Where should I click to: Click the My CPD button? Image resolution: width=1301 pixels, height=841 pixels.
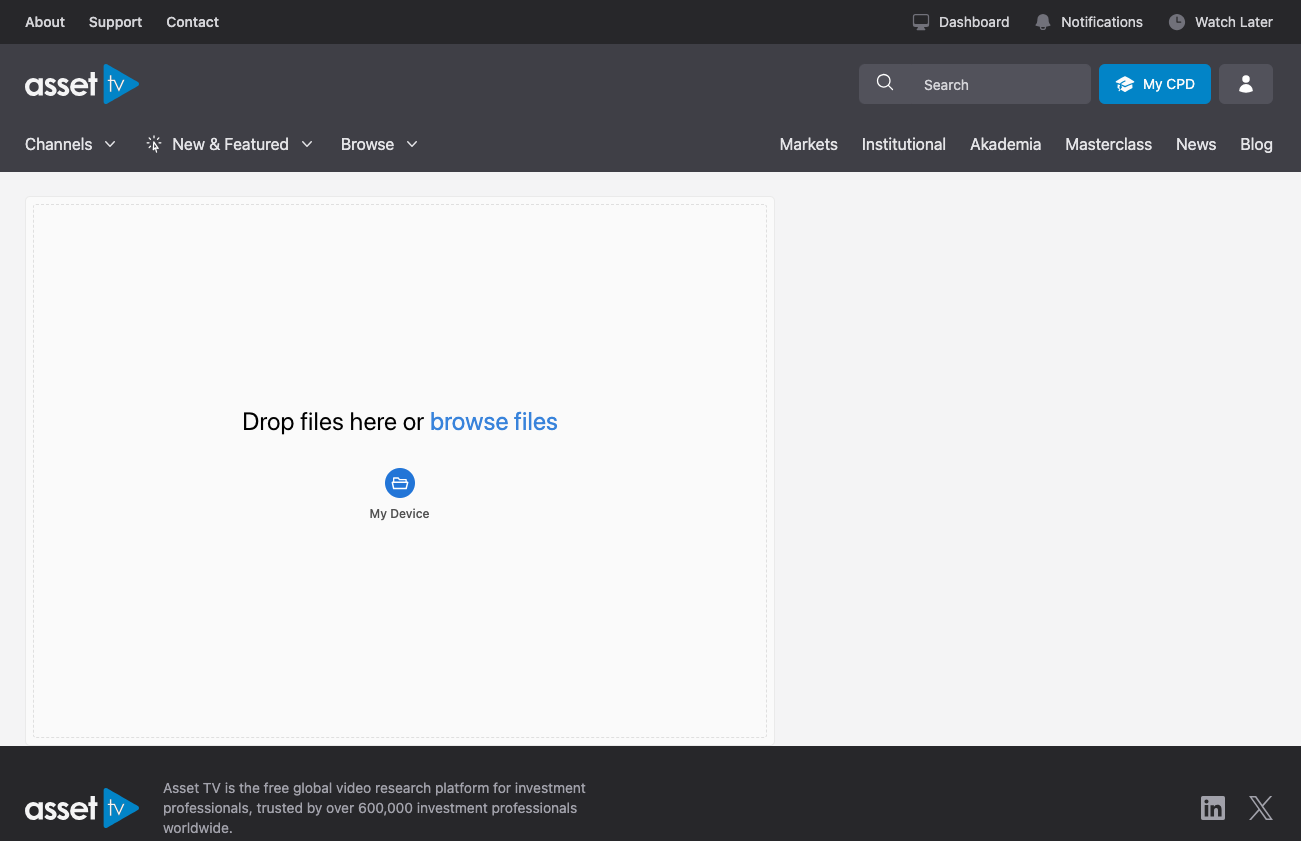(1154, 85)
